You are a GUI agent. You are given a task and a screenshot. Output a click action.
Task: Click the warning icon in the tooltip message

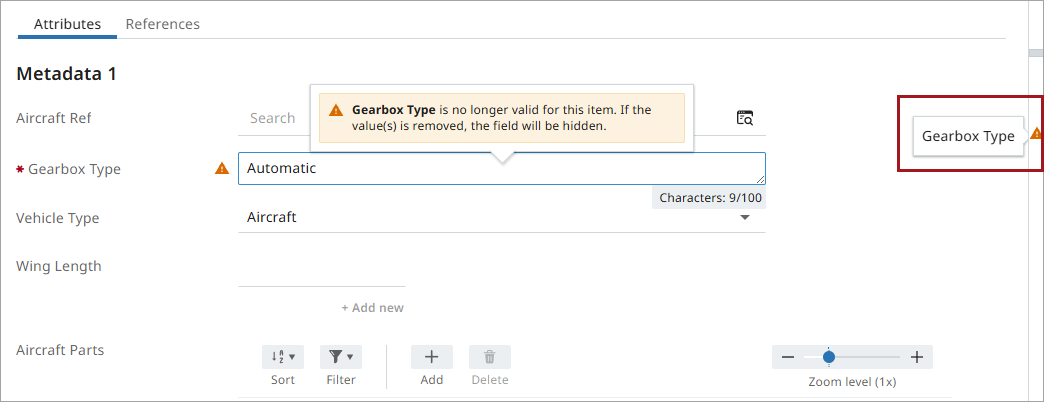coord(336,110)
